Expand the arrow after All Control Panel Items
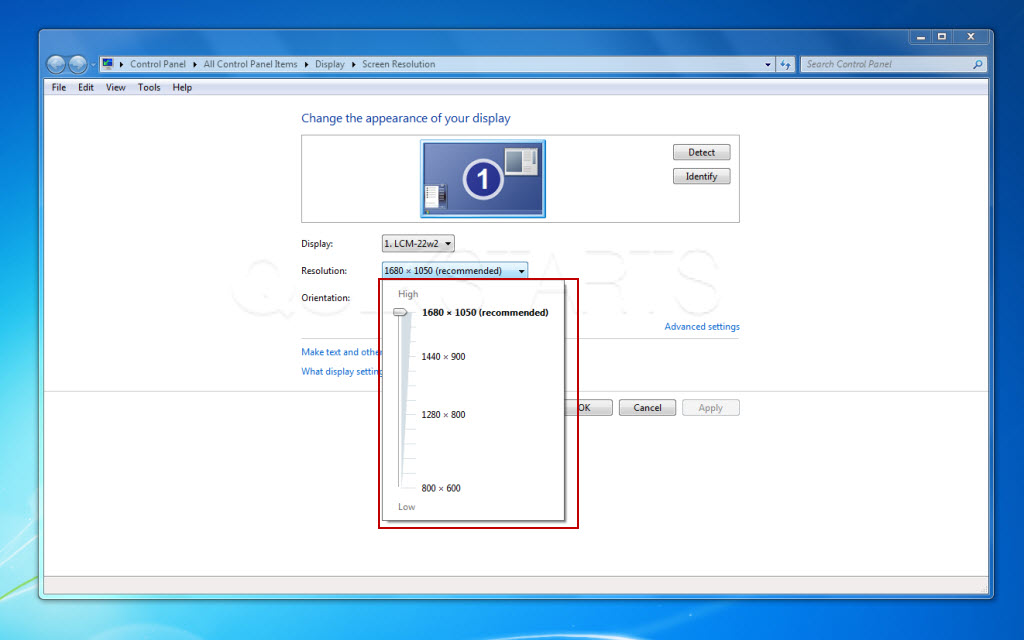This screenshot has width=1024, height=640. 306,64
